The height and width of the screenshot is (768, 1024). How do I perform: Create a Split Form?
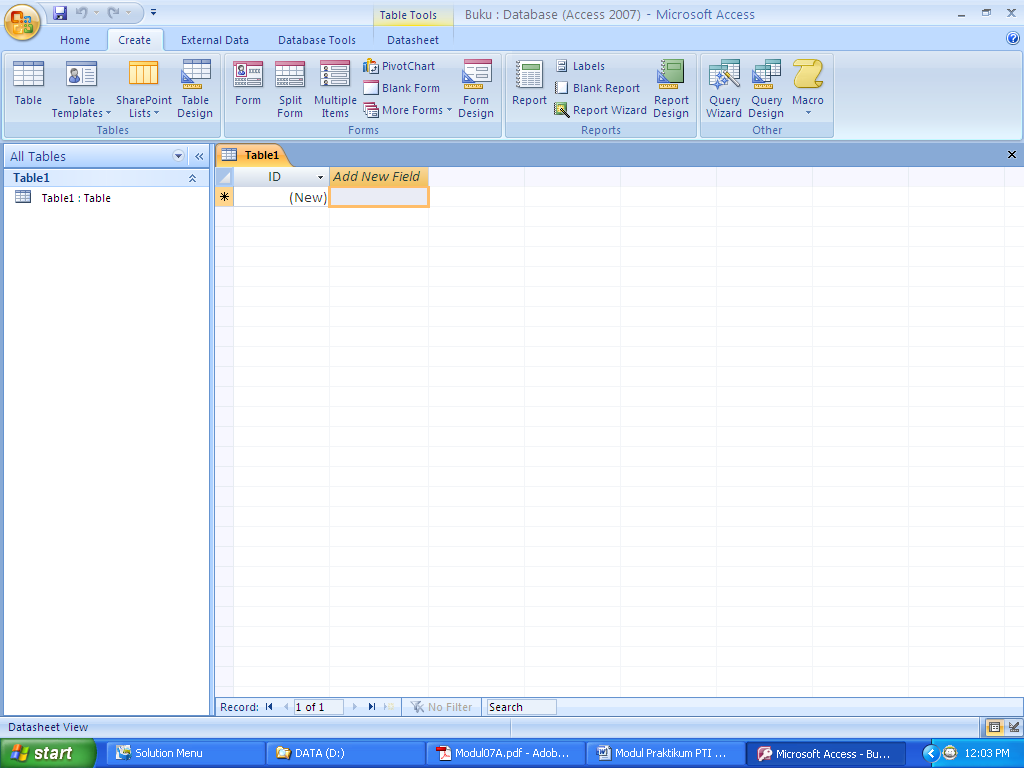(290, 89)
